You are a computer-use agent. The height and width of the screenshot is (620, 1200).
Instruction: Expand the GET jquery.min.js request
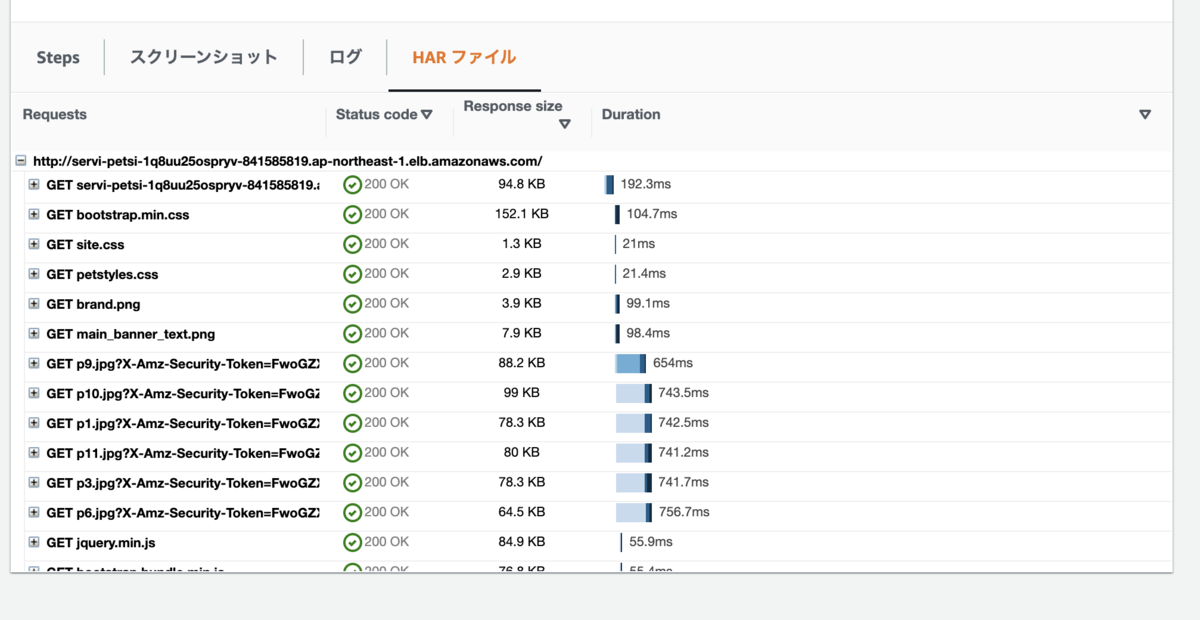[x=34, y=543]
